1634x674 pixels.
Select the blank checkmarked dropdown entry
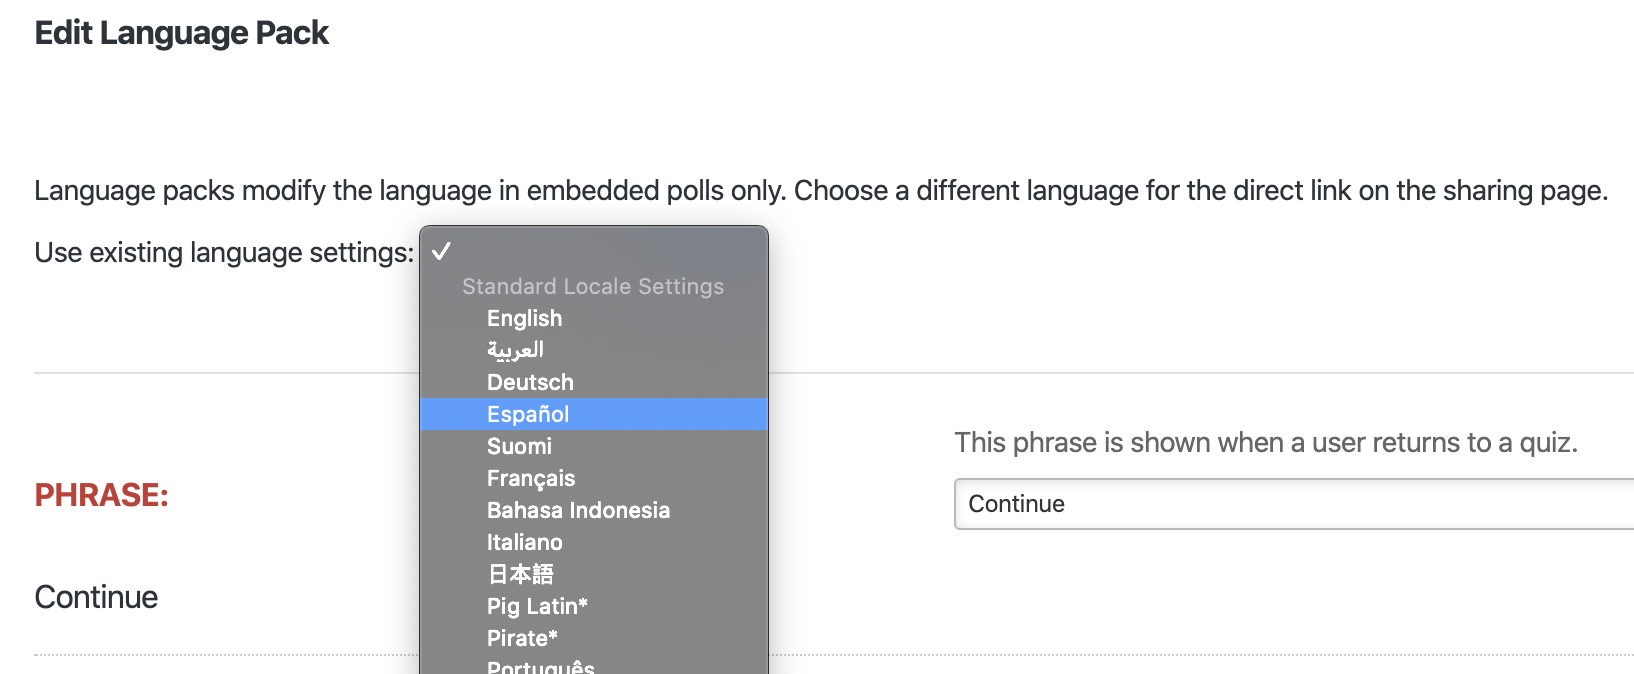(593, 251)
